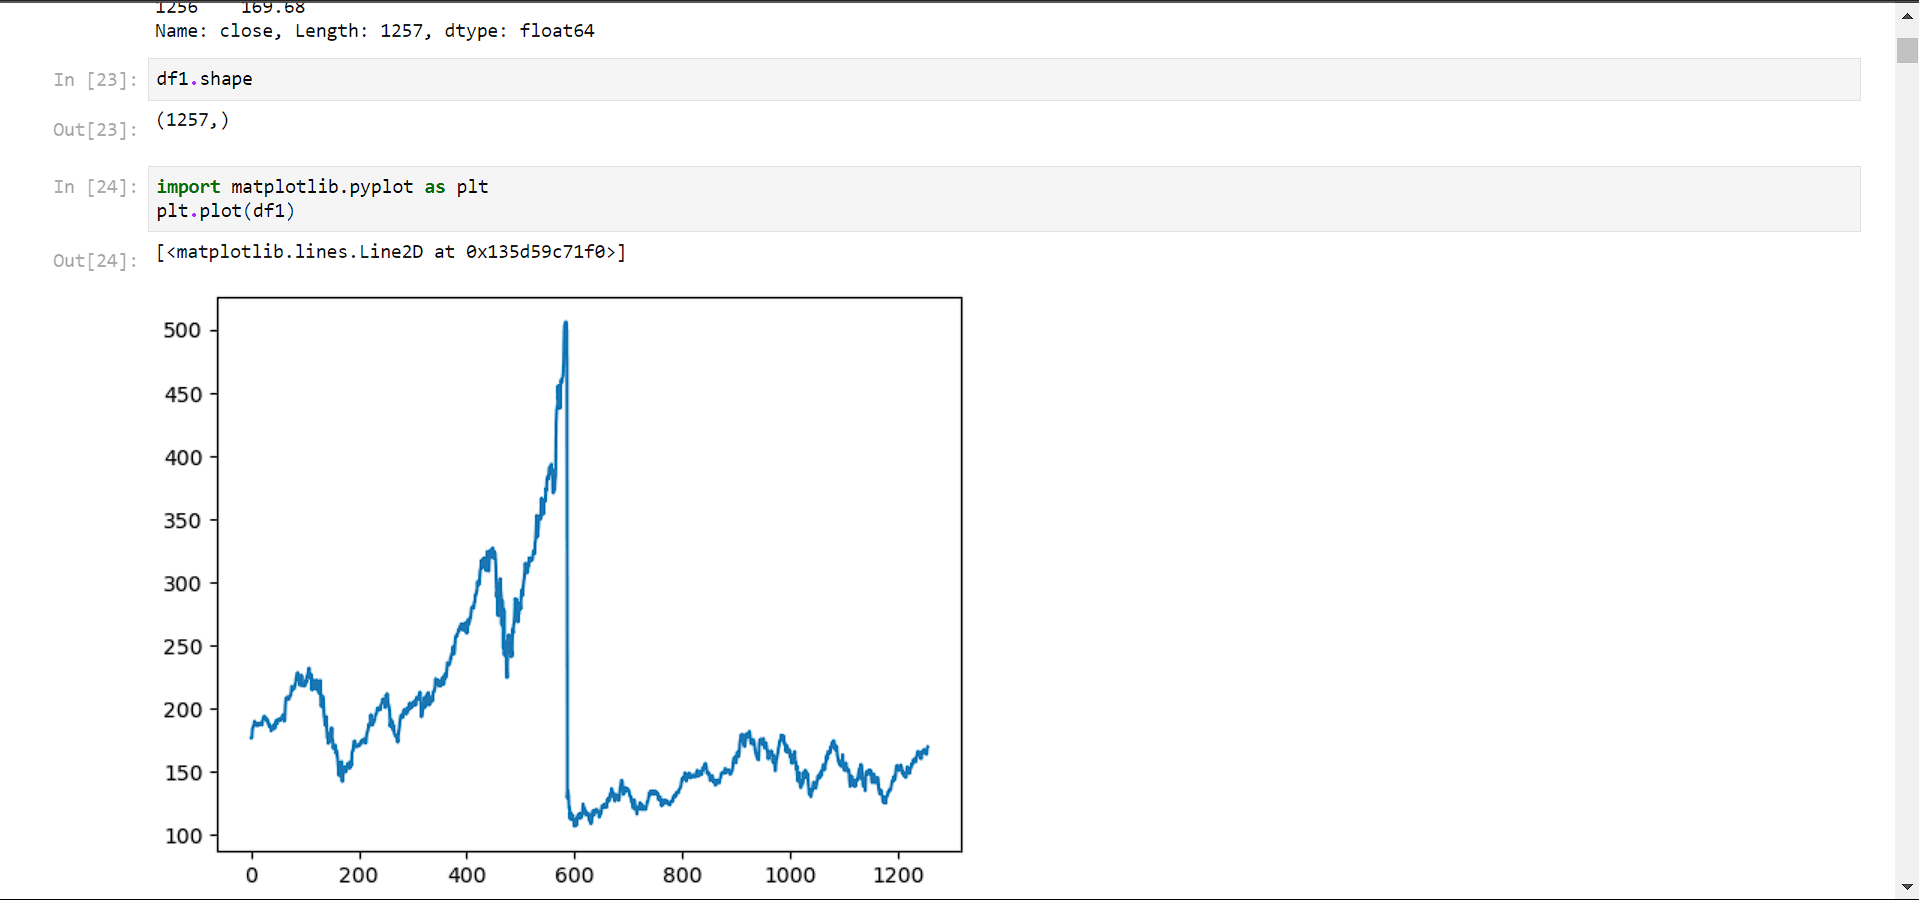This screenshot has width=1919, height=900.
Task: Click the scrollbar up arrow
Action: pyautogui.click(x=1907, y=16)
